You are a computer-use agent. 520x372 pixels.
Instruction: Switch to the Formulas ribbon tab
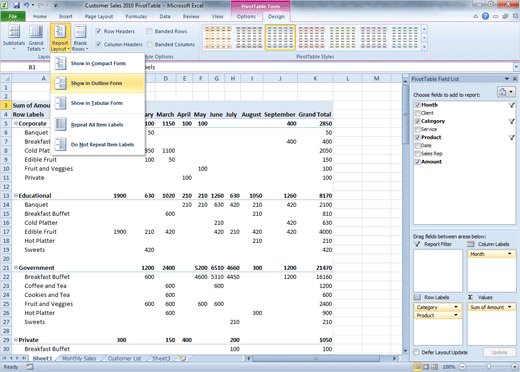coord(136,16)
